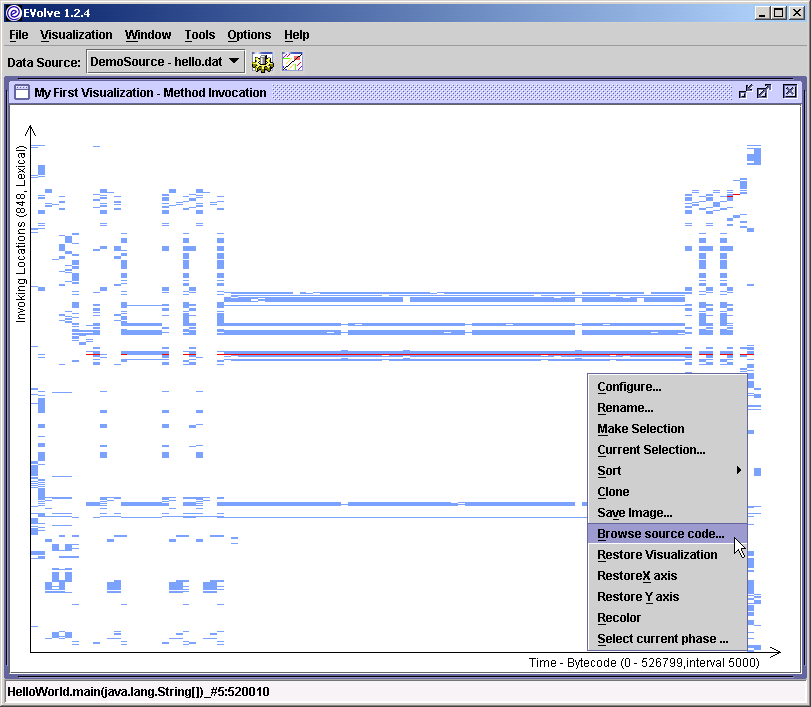Viewport: 811px width, 707px height.
Task: Choose Current Selection... menu entry
Action: tap(667, 449)
